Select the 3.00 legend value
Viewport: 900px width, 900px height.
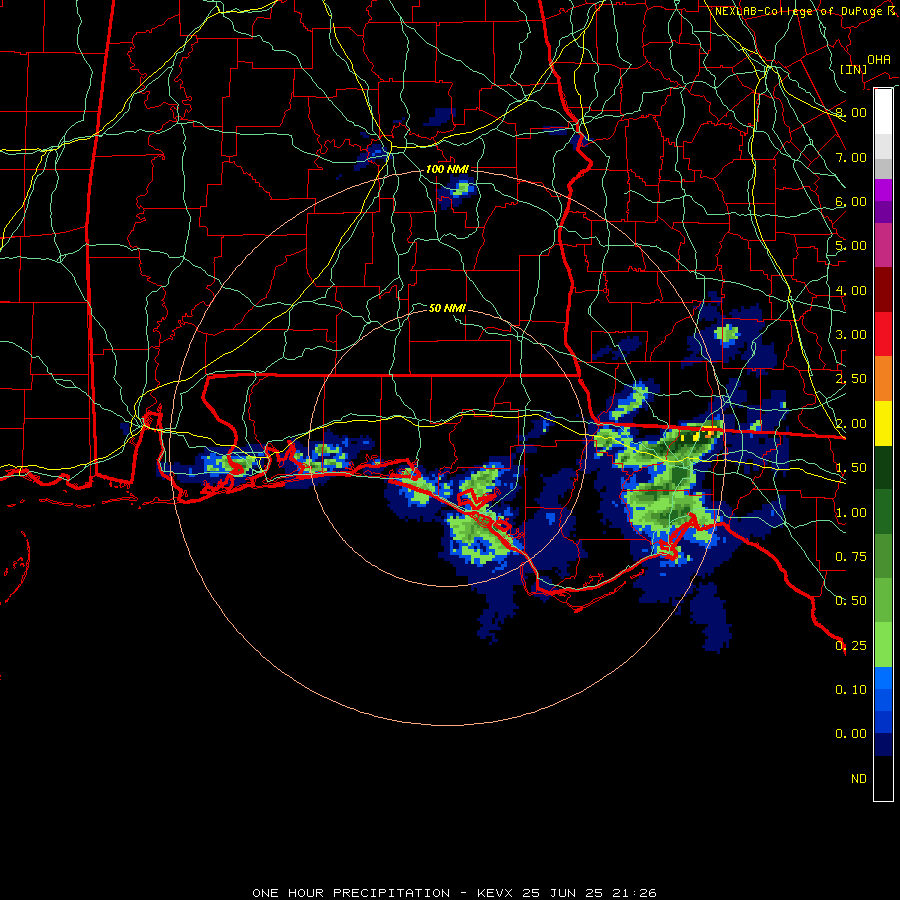pos(851,335)
